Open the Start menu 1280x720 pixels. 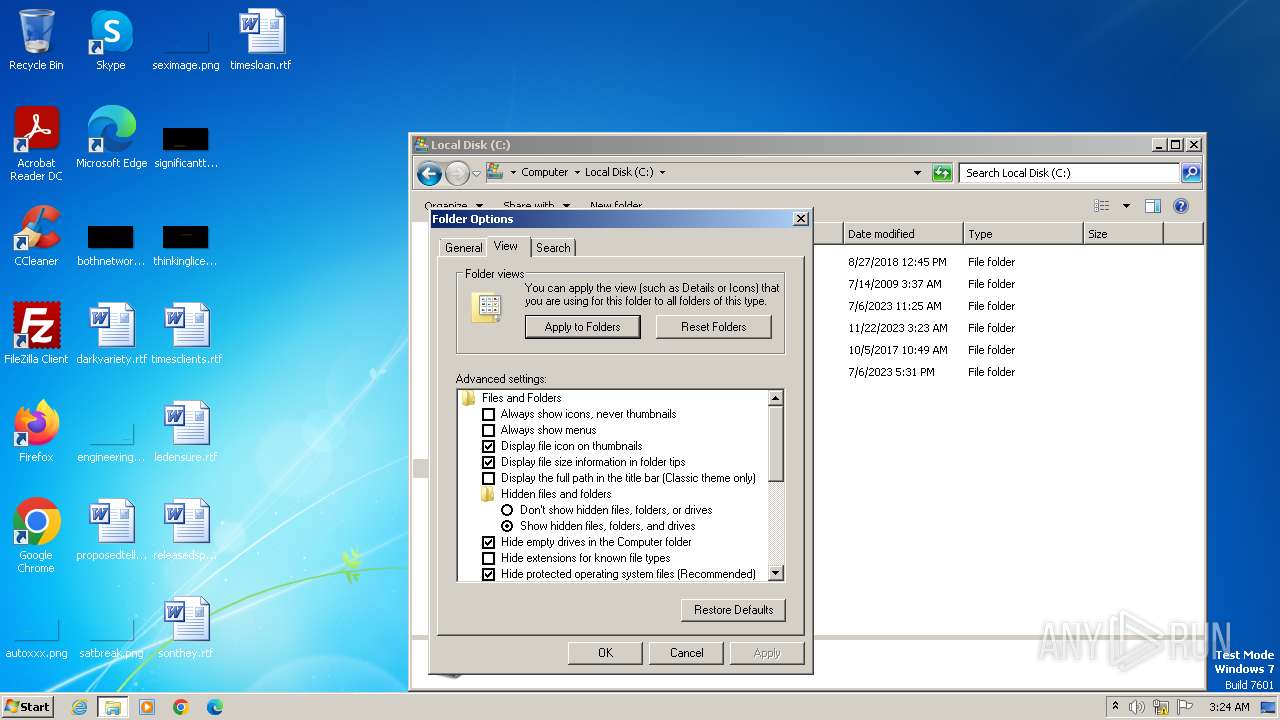(28, 707)
